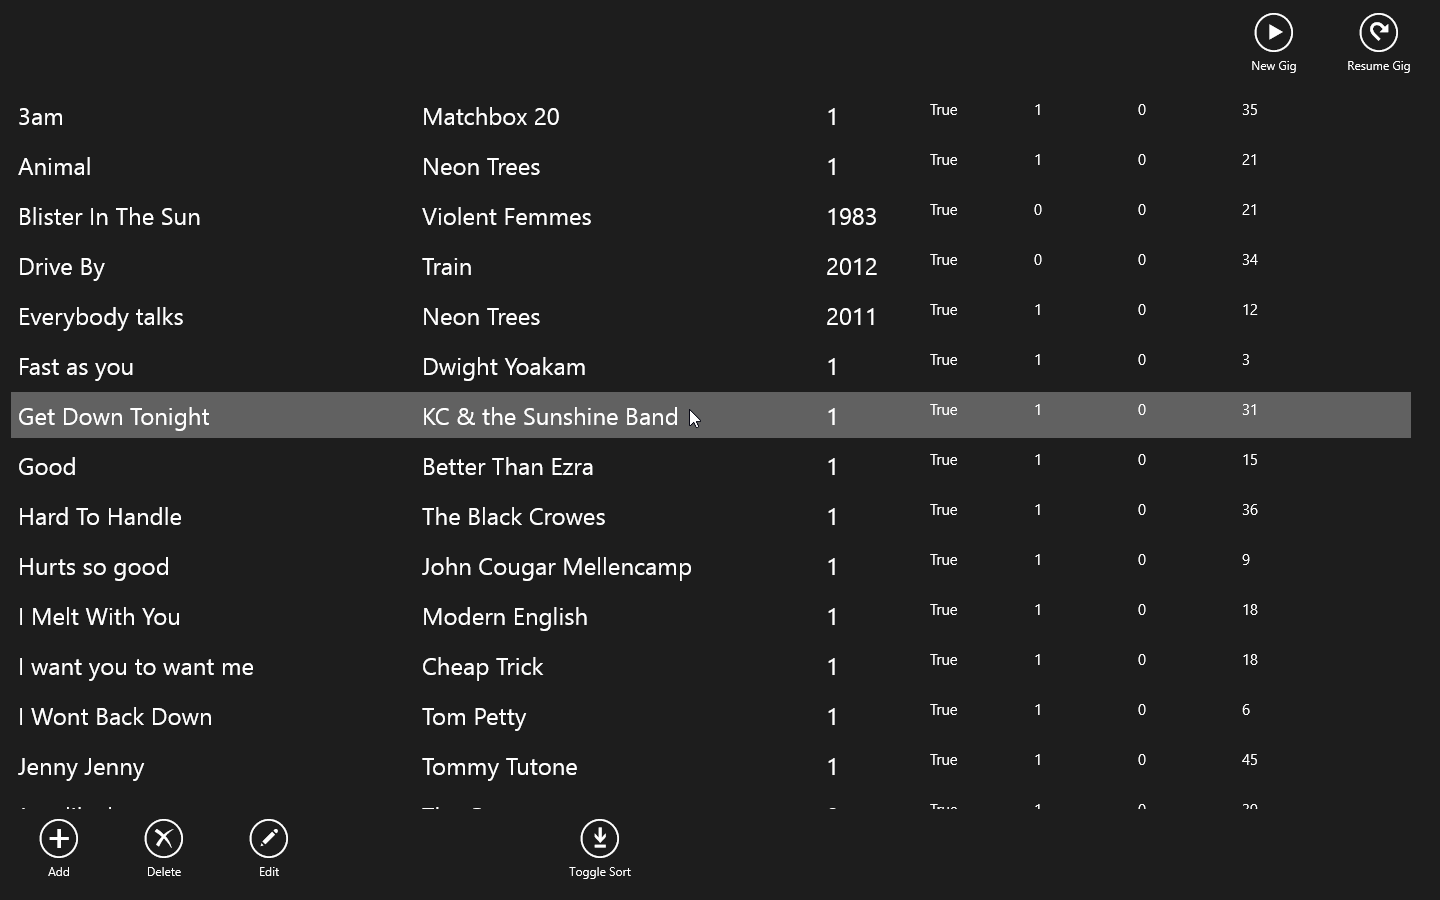Click count '31' in Get Down Tonight row
Viewport: 1440px width, 900px height.
tap(1250, 410)
